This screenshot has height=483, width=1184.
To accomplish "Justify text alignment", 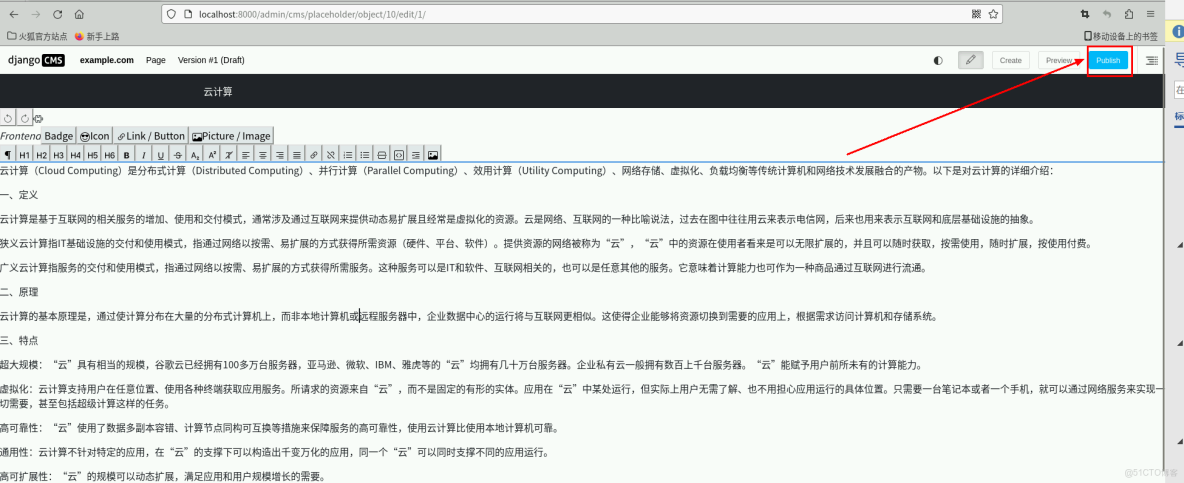I will click(297, 155).
